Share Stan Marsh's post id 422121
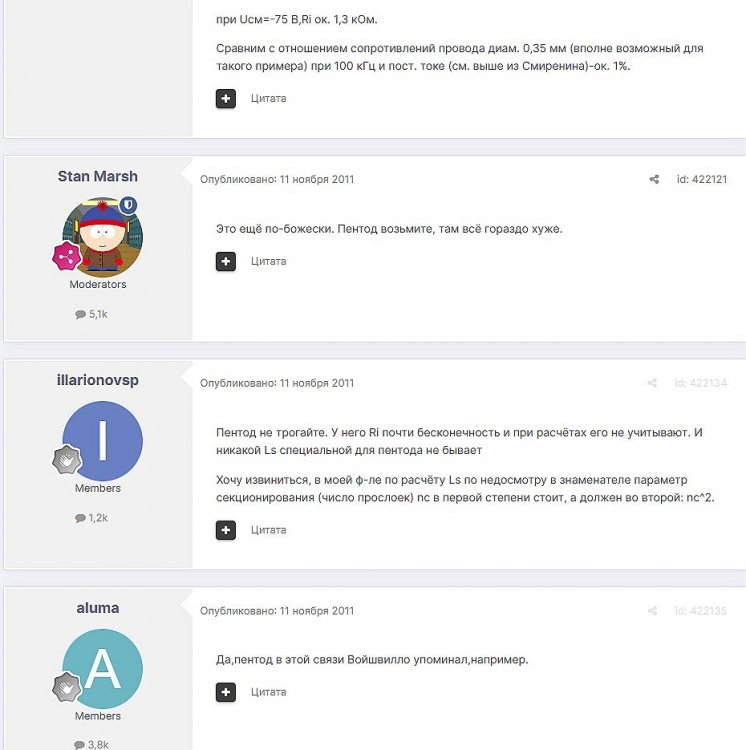The width and height of the screenshot is (746, 750). pyautogui.click(x=654, y=179)
